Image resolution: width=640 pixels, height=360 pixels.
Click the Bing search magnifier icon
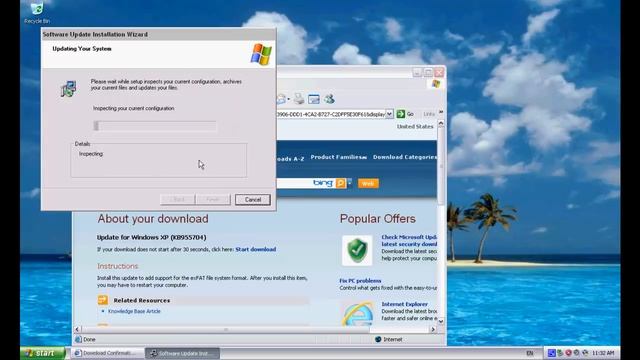click(x=340, y=183)
